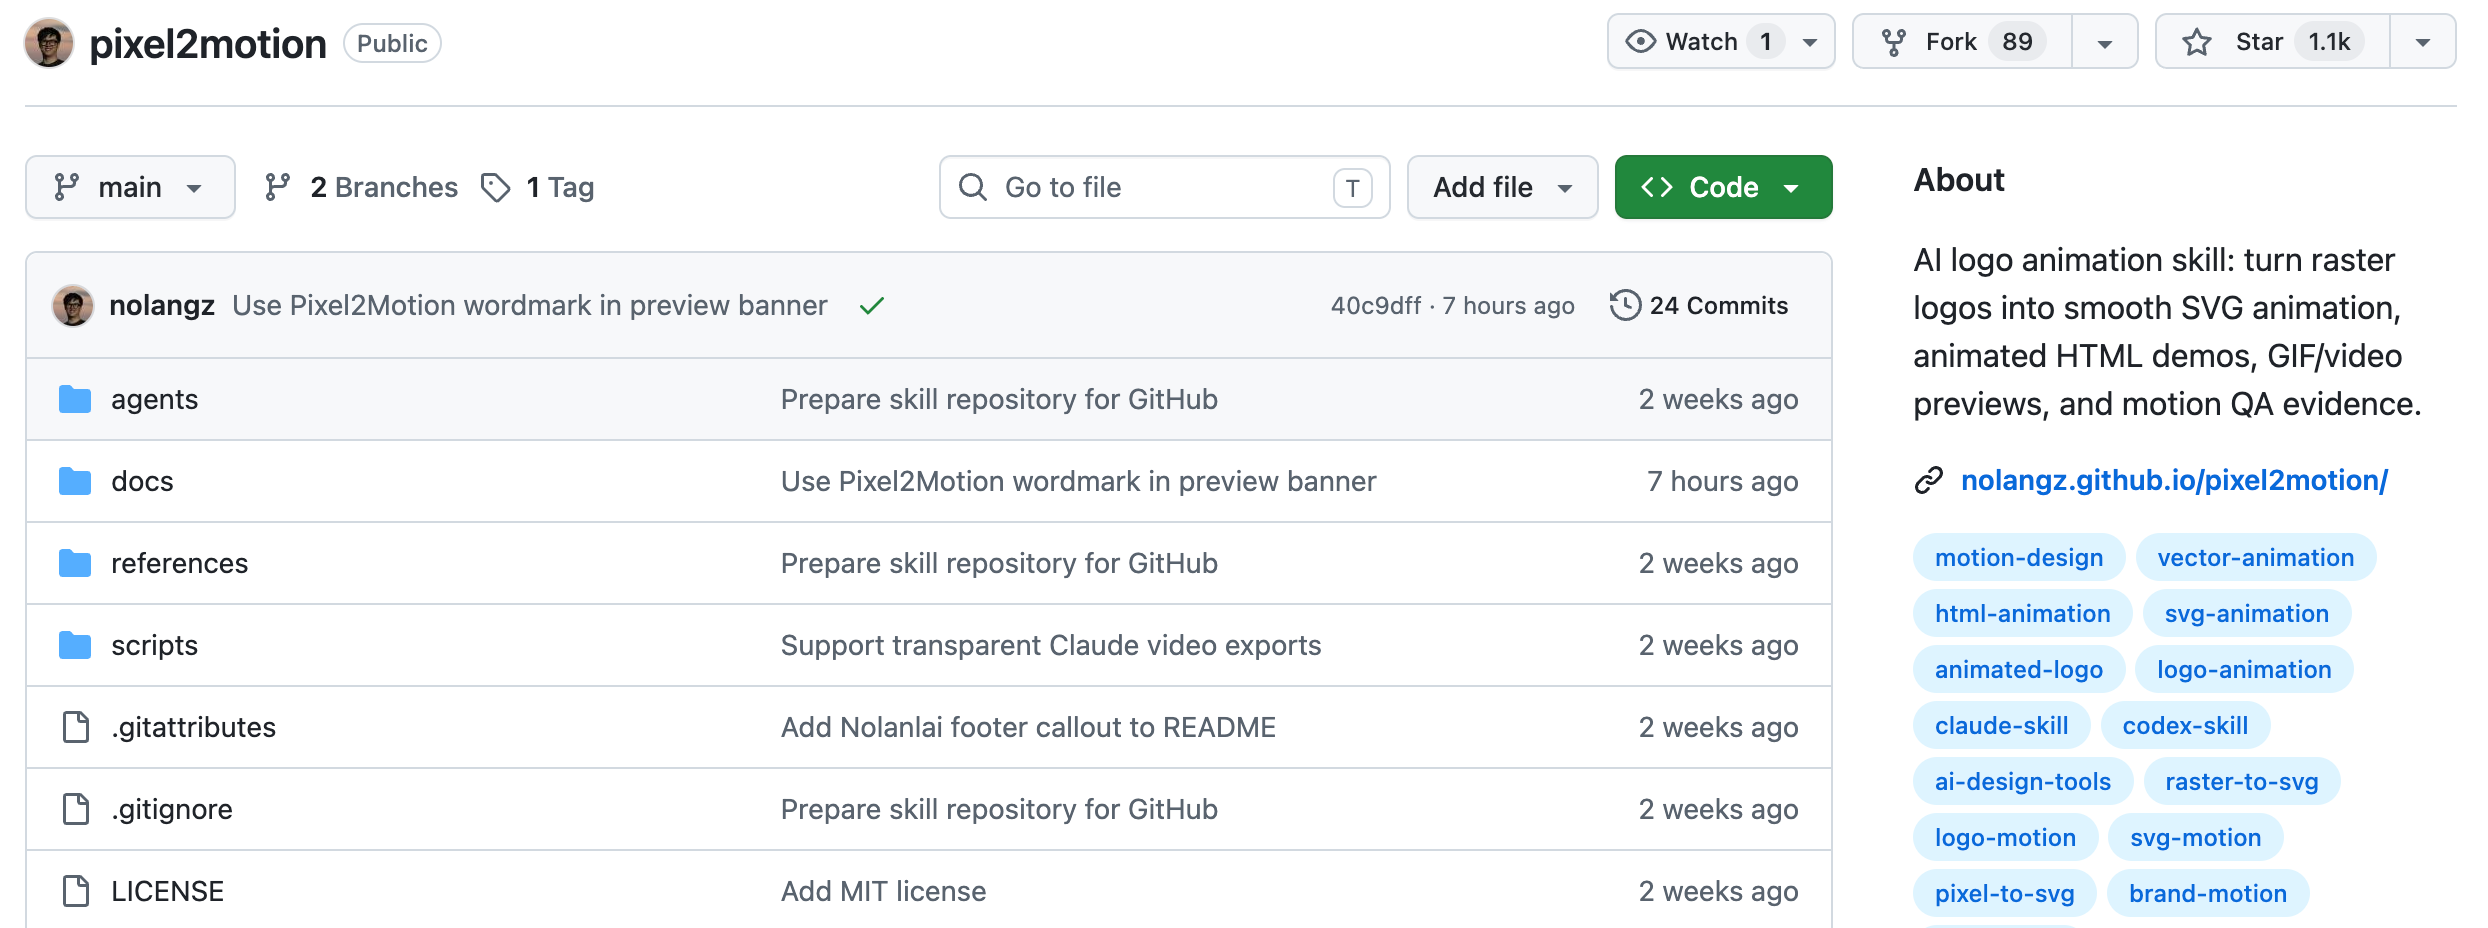The width and height of the screenshot is (2488, 928).
Task: Open the .gitattributes file
Action: point(193,727)
